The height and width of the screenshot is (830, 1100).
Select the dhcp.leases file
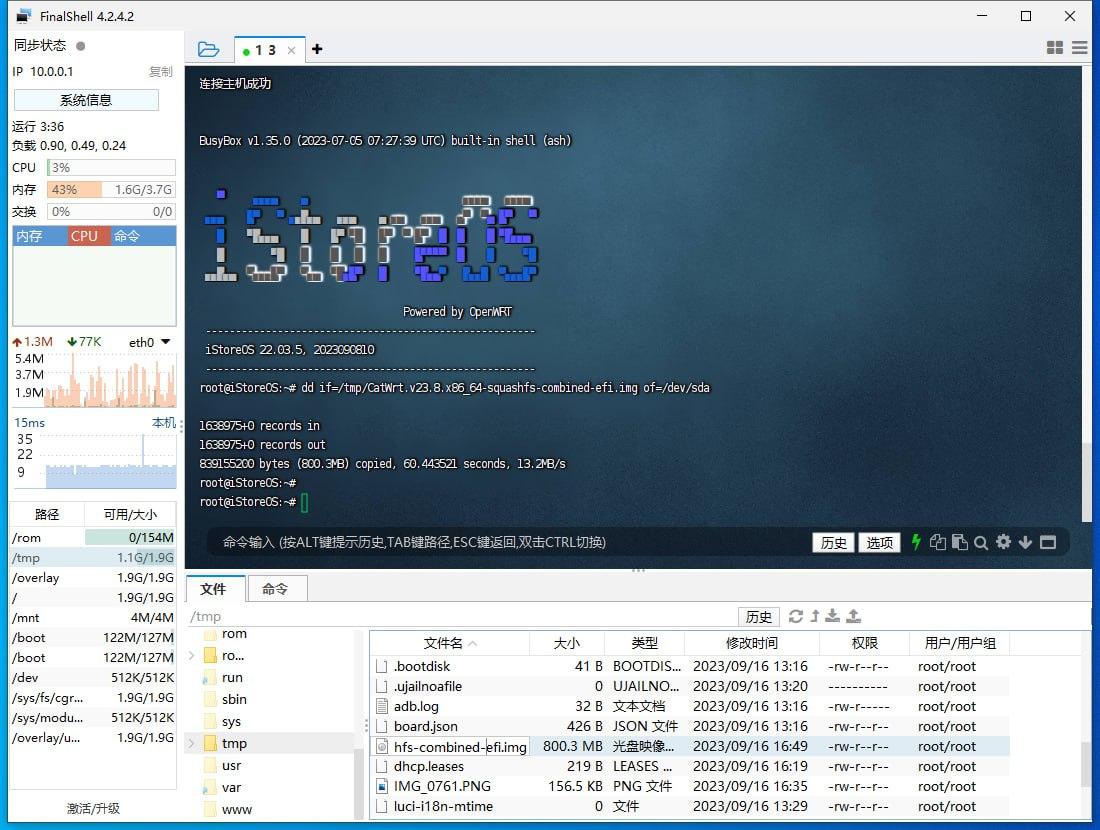click(x=690, y=766)
